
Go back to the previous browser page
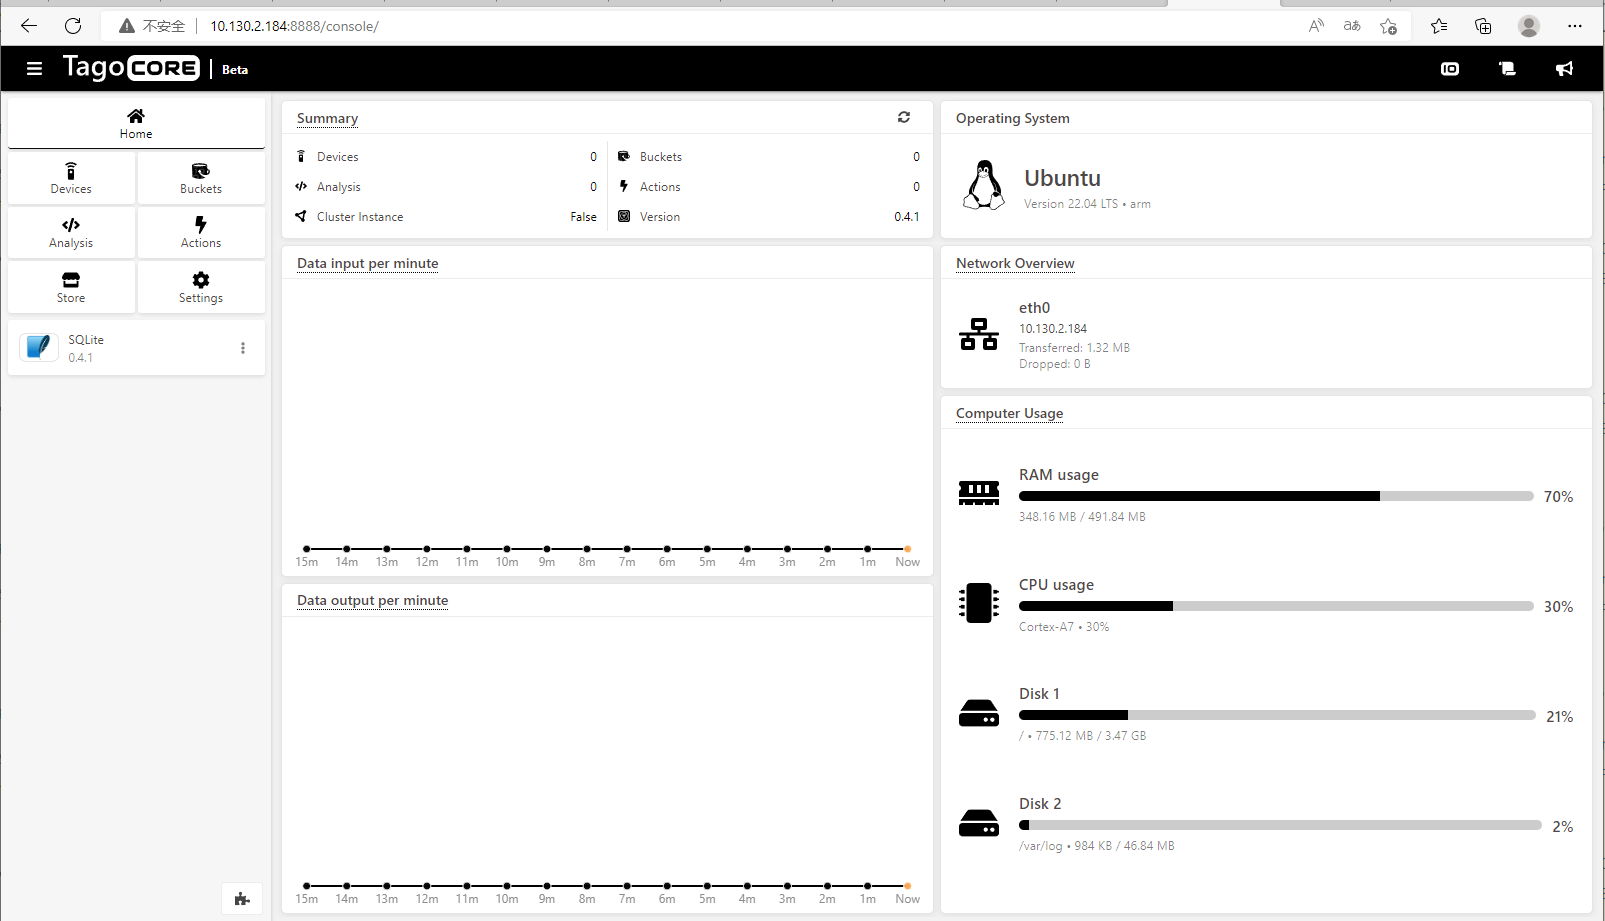[29, 26]
